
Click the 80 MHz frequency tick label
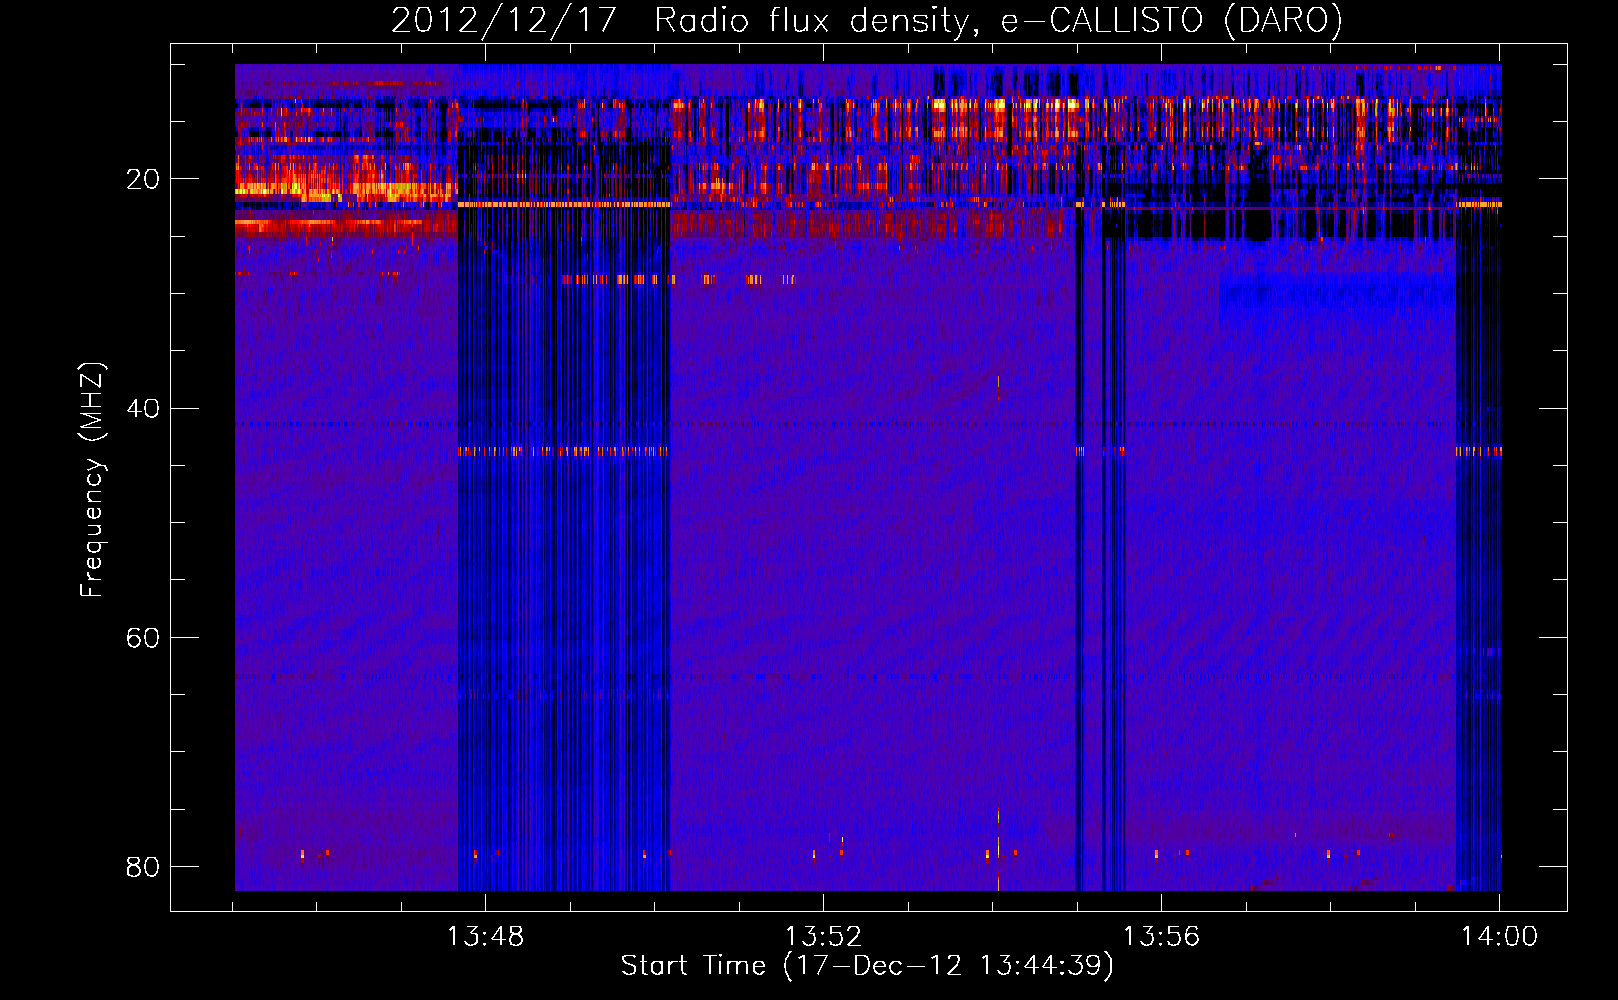pos(143,866)
